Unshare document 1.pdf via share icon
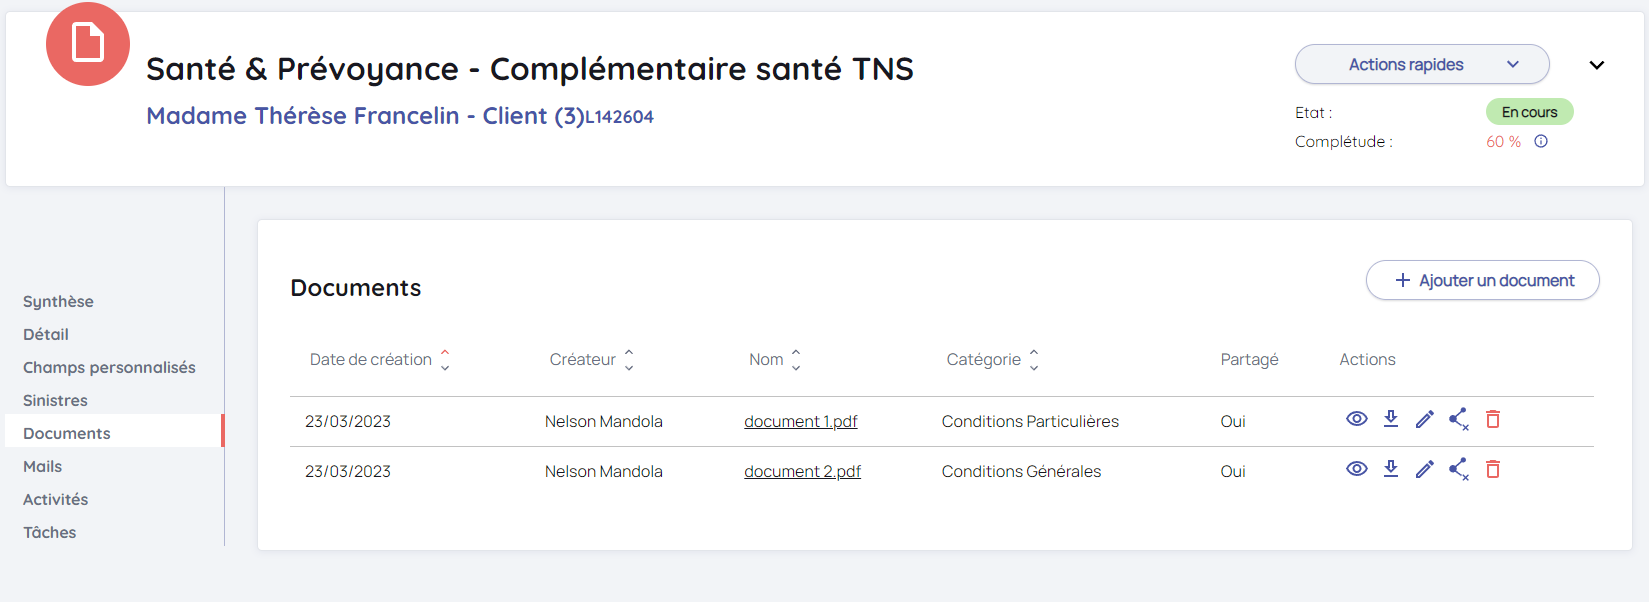The image size is (1649, 602). tap(1458, 419)
